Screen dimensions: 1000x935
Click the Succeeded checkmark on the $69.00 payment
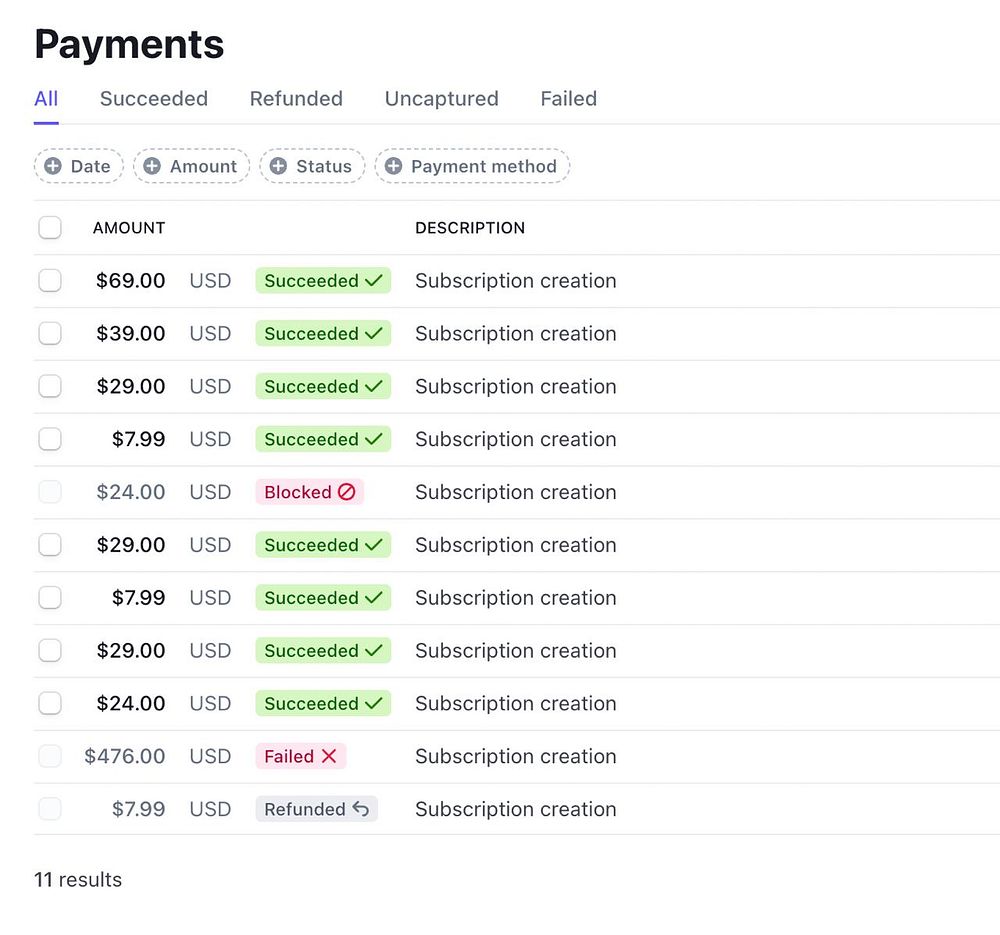374,281
